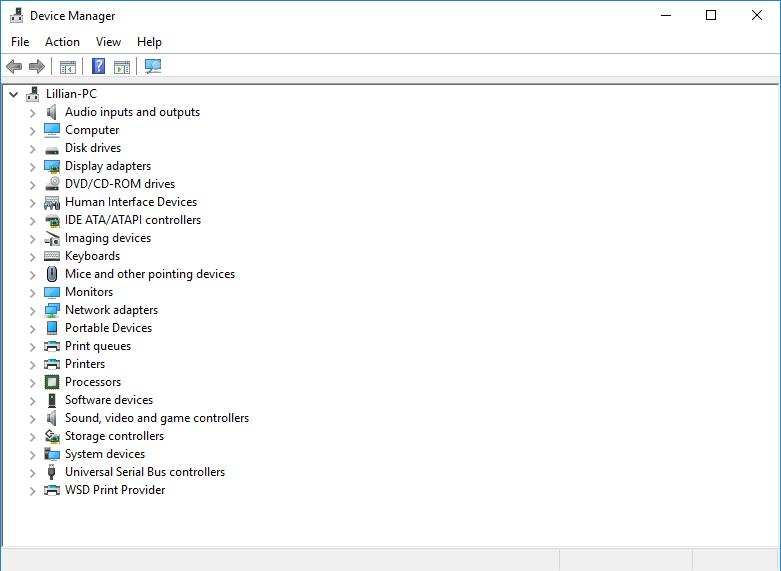
Task: Click the Universal Serial Bus controllers icon
Action: pos(52,472)
